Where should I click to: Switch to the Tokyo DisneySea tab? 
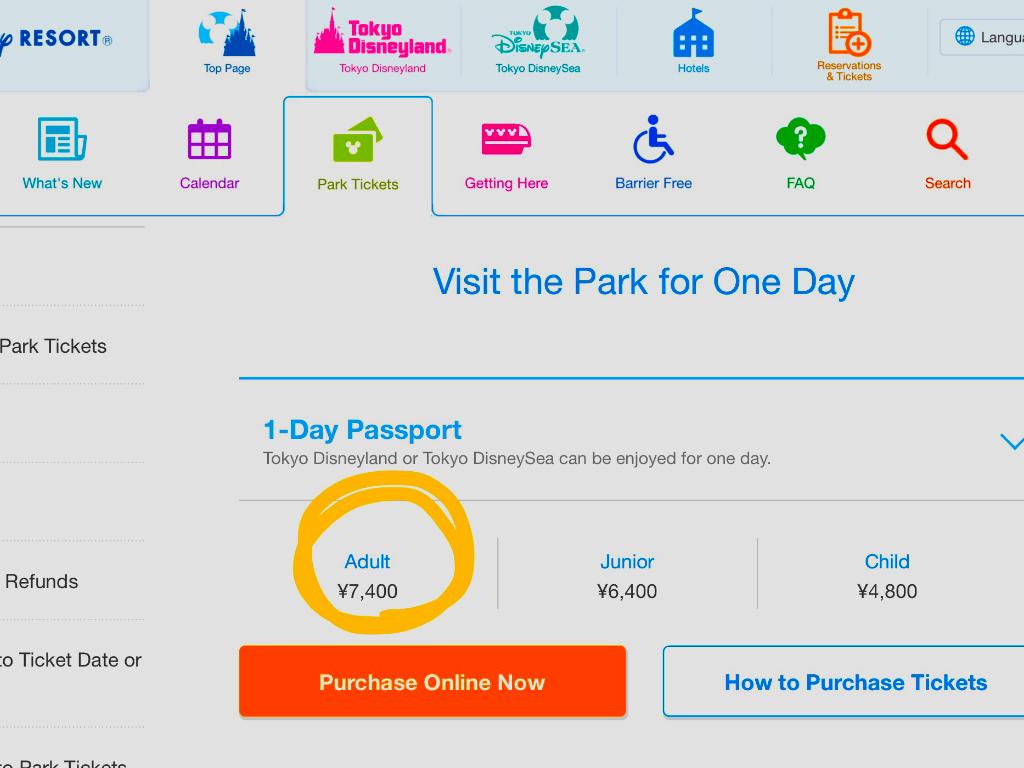538,42
